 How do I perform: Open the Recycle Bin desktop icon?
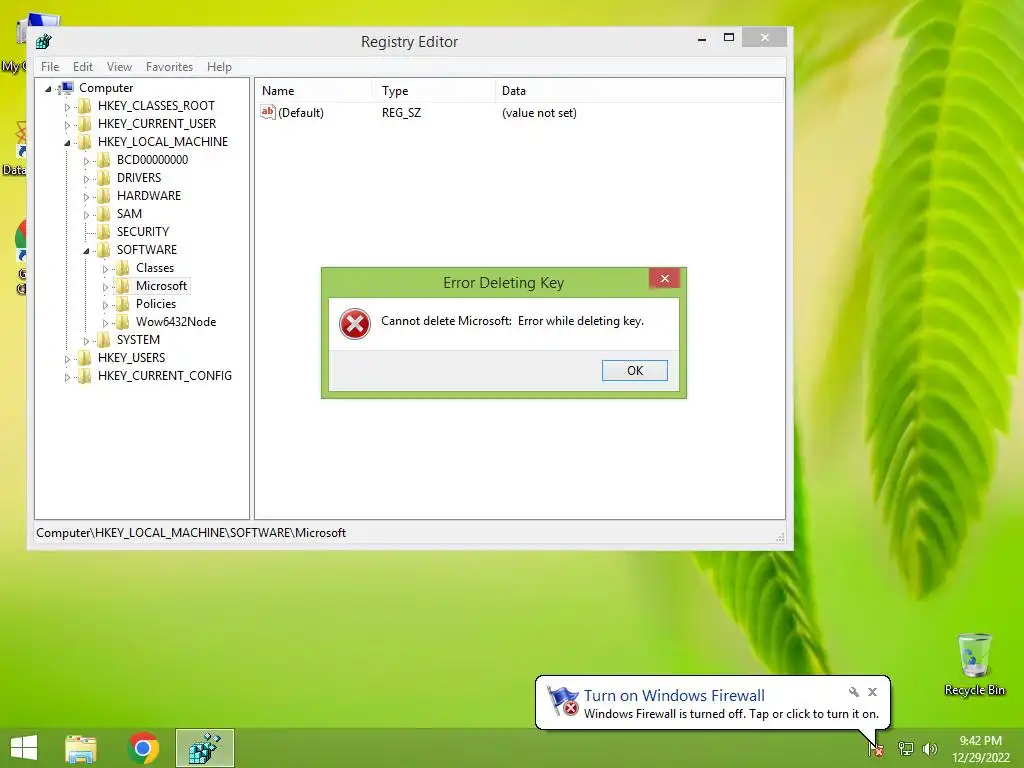click(974, 665)
